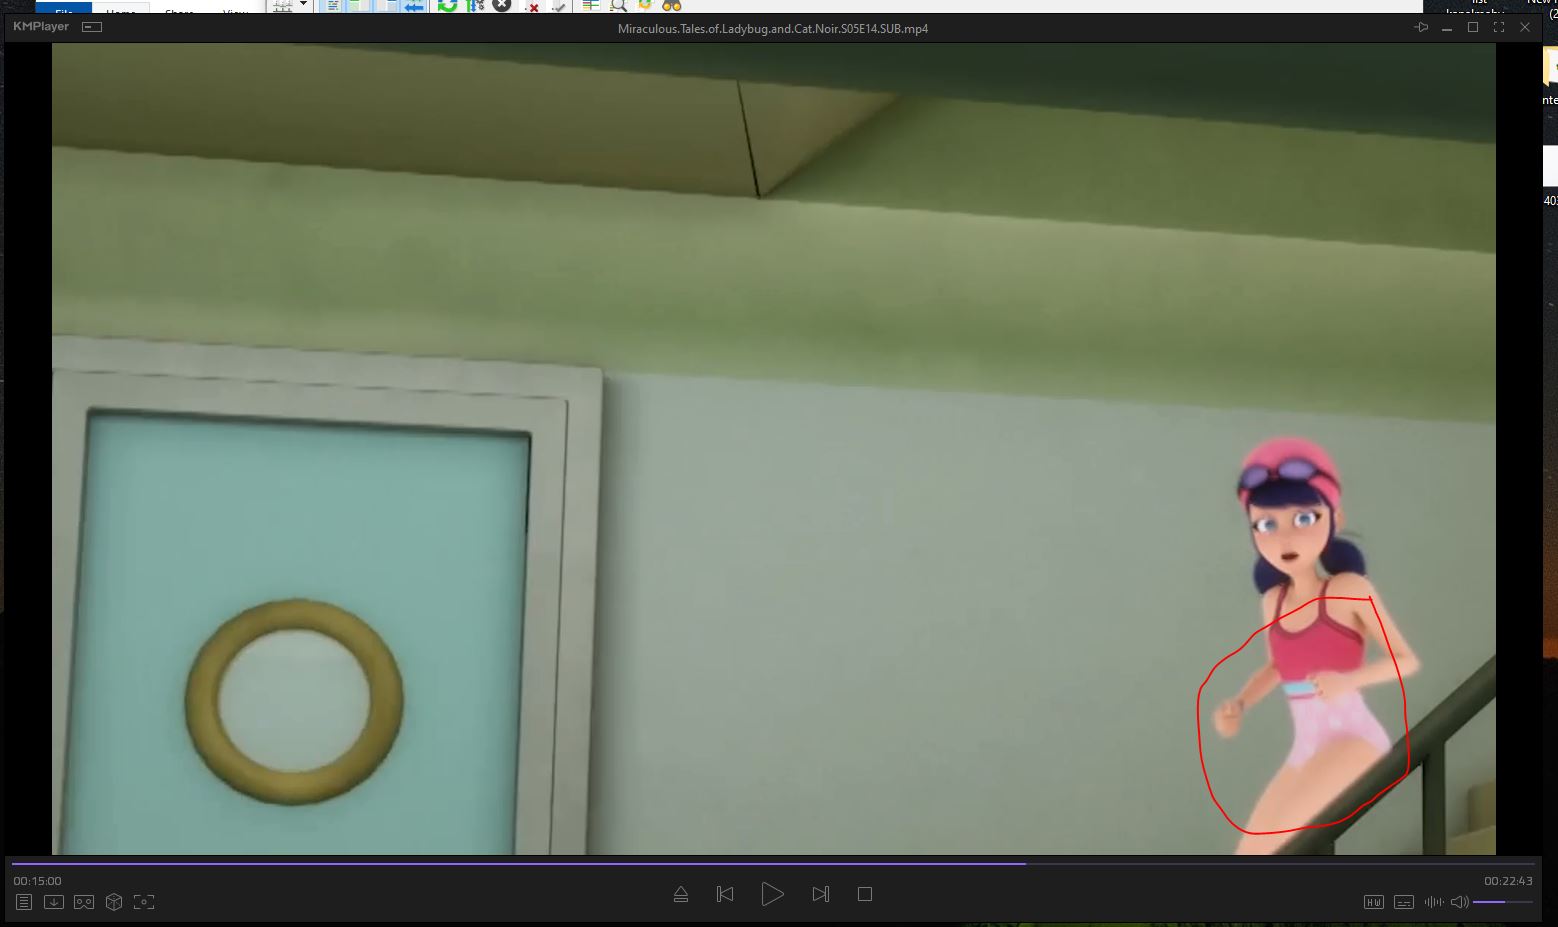Toggle subtitles display icon
This screenshot has width=1558, height=927.
tap(1404, 902)
